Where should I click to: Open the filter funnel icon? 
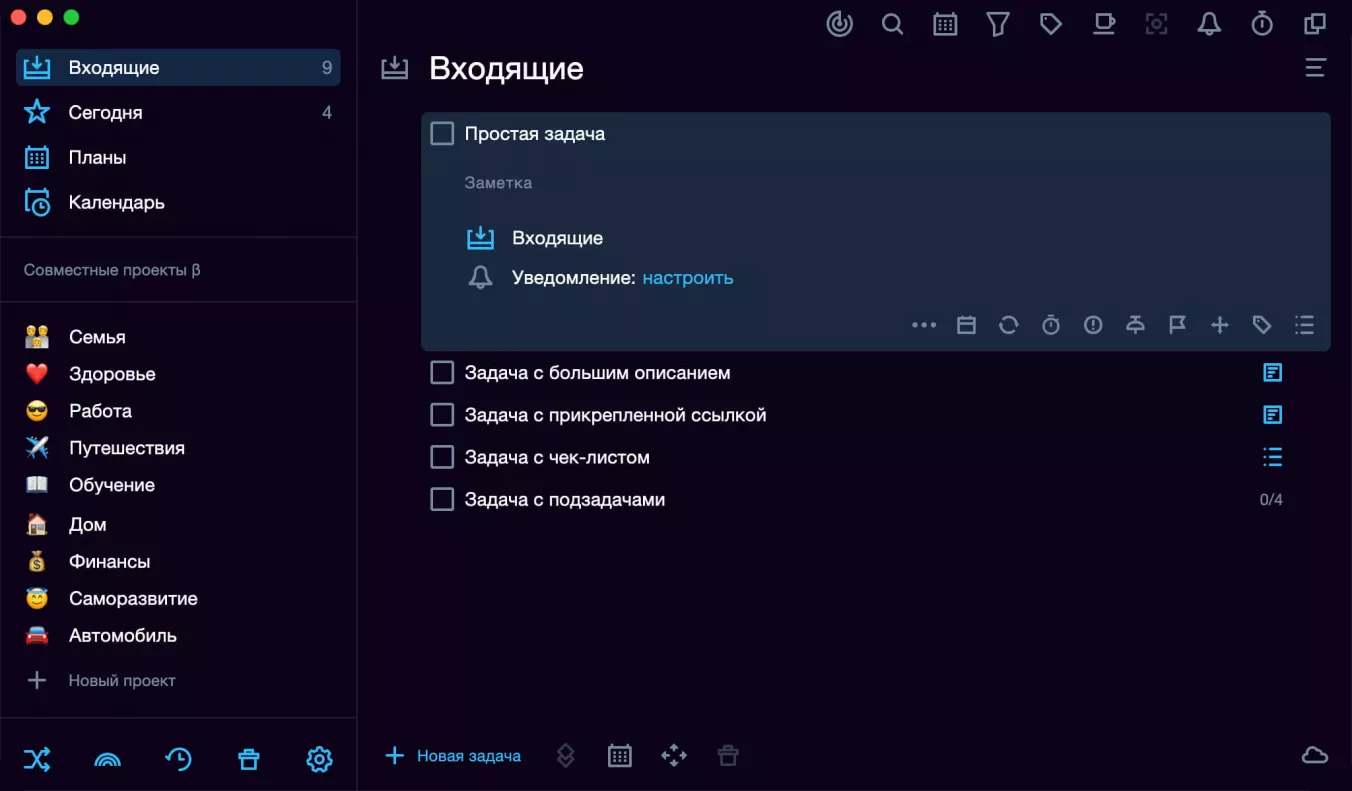[998, 24]
